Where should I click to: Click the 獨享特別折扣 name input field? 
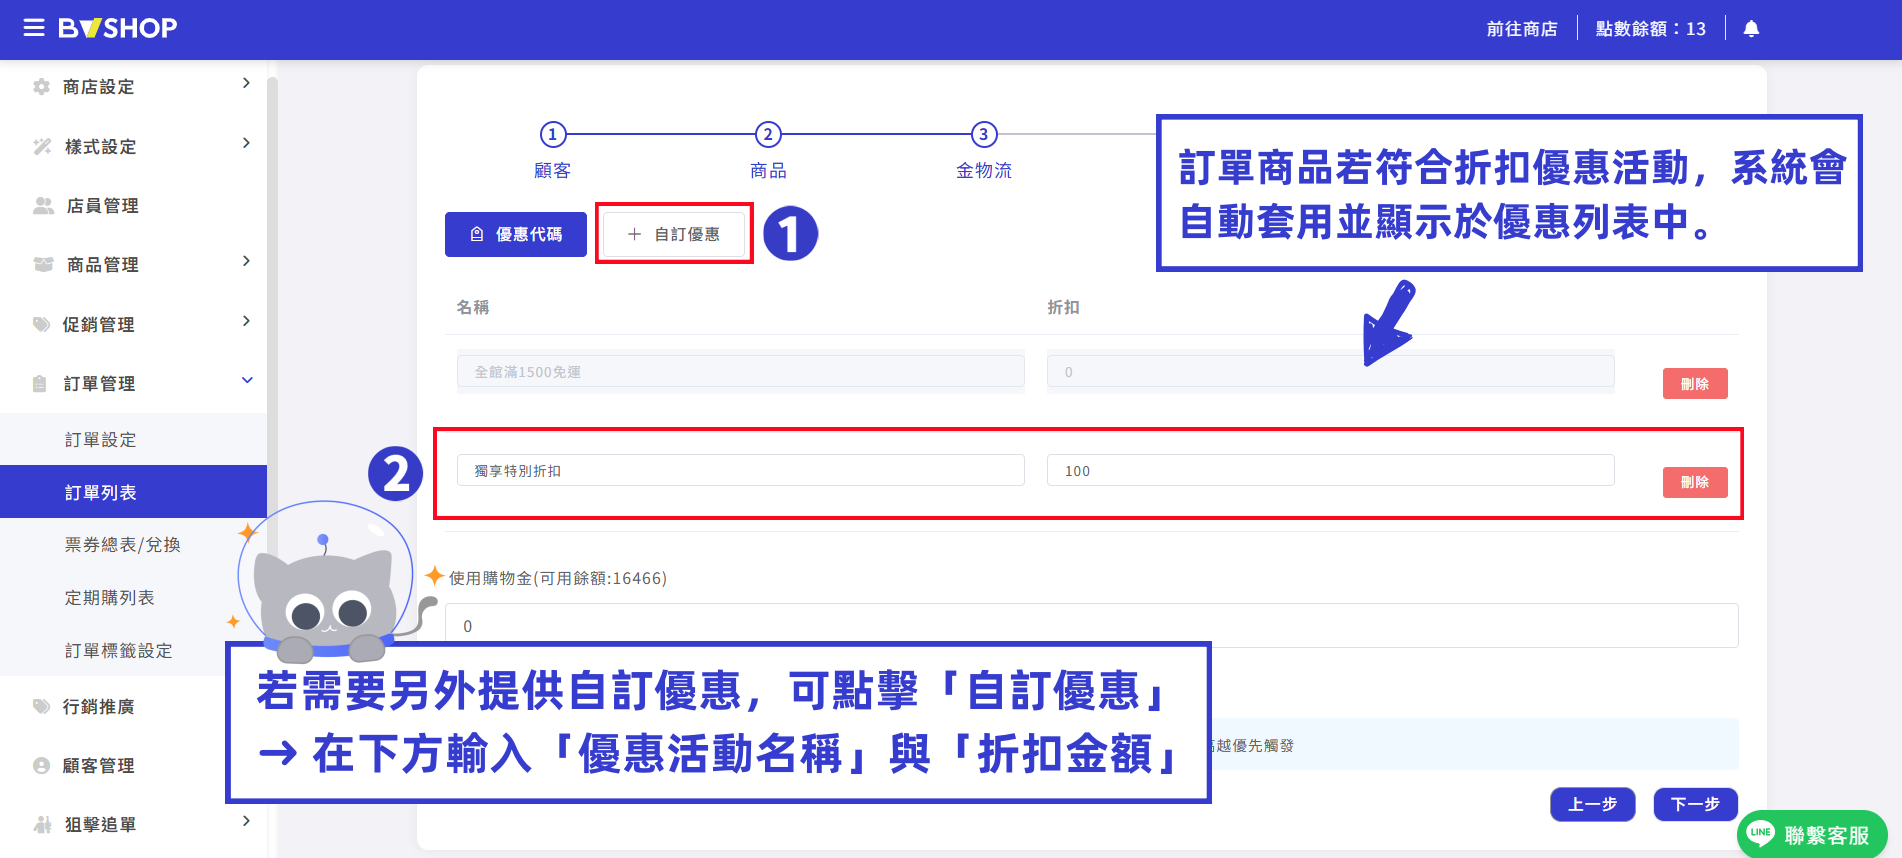click(741, 470)
